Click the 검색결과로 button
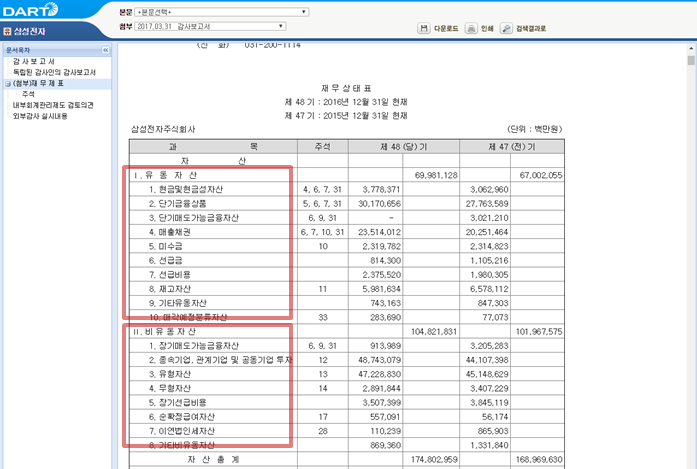 click(531, 28)
